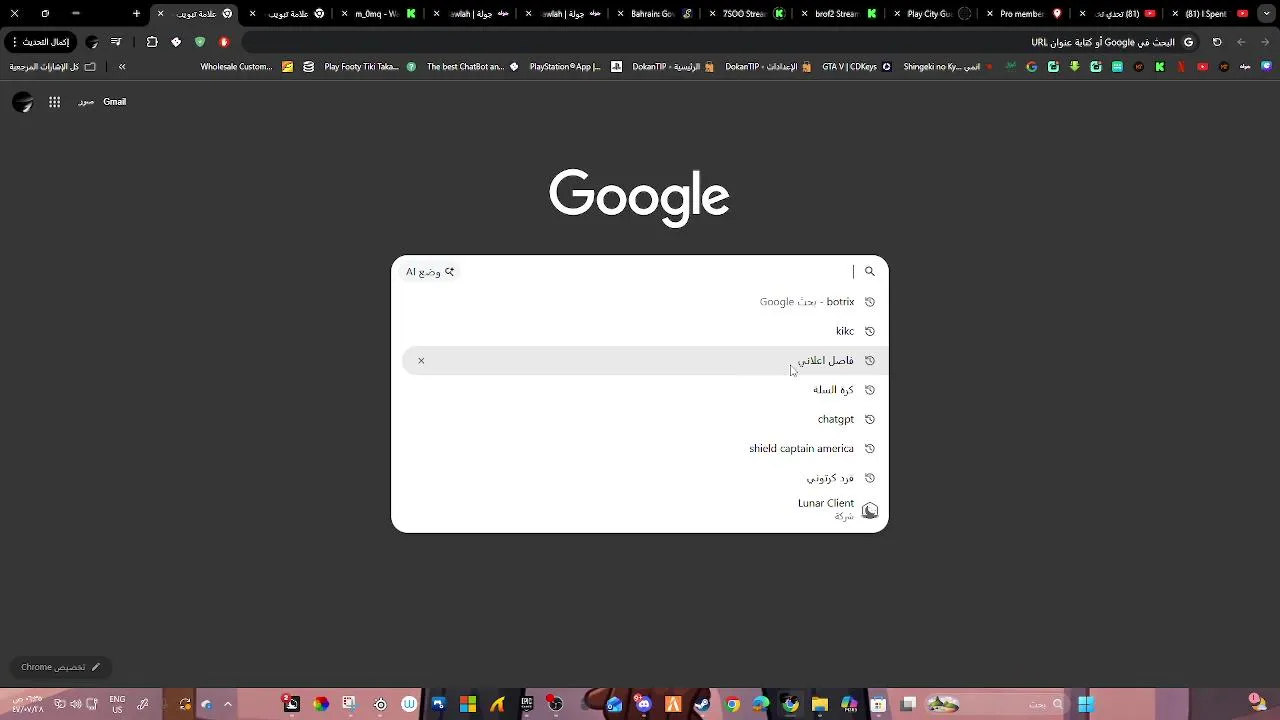Switch to the "Play City" tab
This screenshot has width=1280, height=720.
(x=930, y=14)
